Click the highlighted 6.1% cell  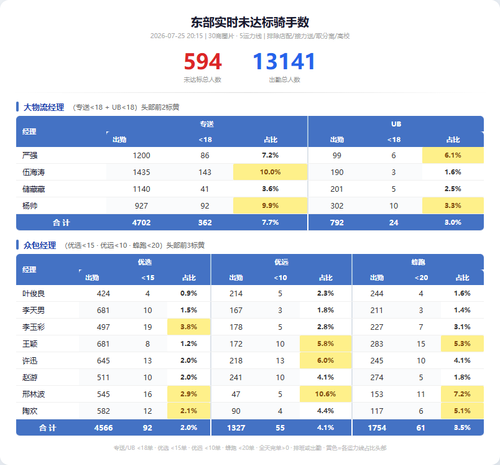pos(453,155)
